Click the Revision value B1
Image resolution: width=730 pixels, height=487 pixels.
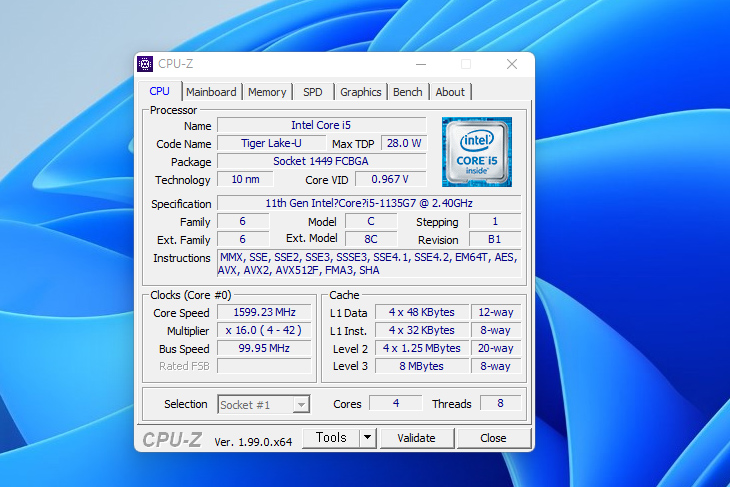pyautogui.click(x=495, y=239)
